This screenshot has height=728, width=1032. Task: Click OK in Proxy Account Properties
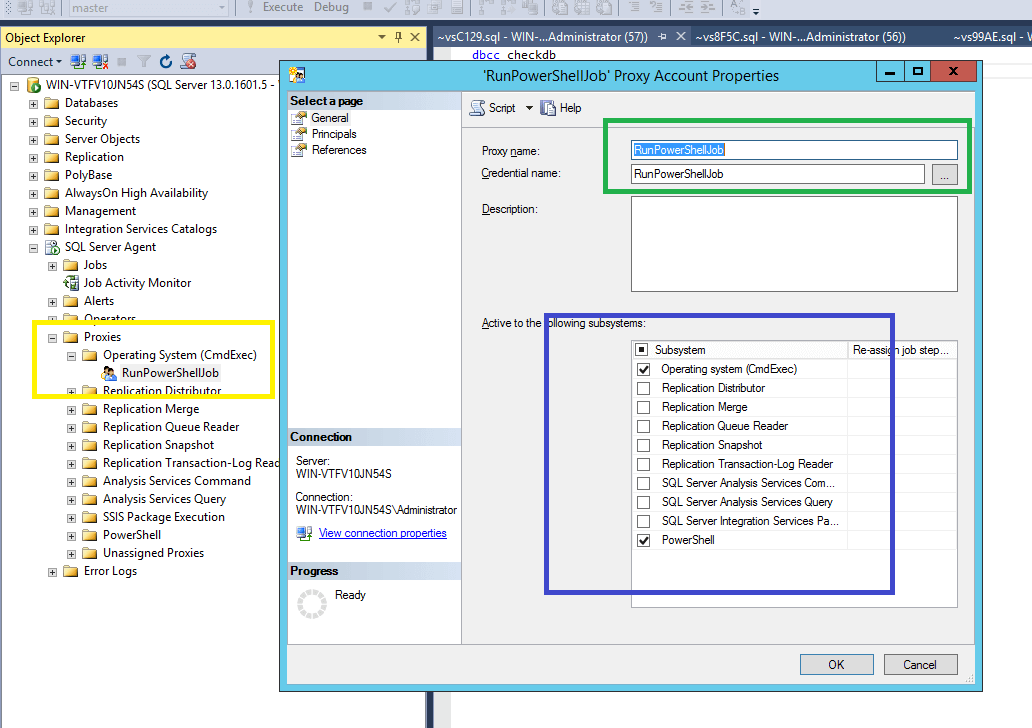click(x=837, y=665)
